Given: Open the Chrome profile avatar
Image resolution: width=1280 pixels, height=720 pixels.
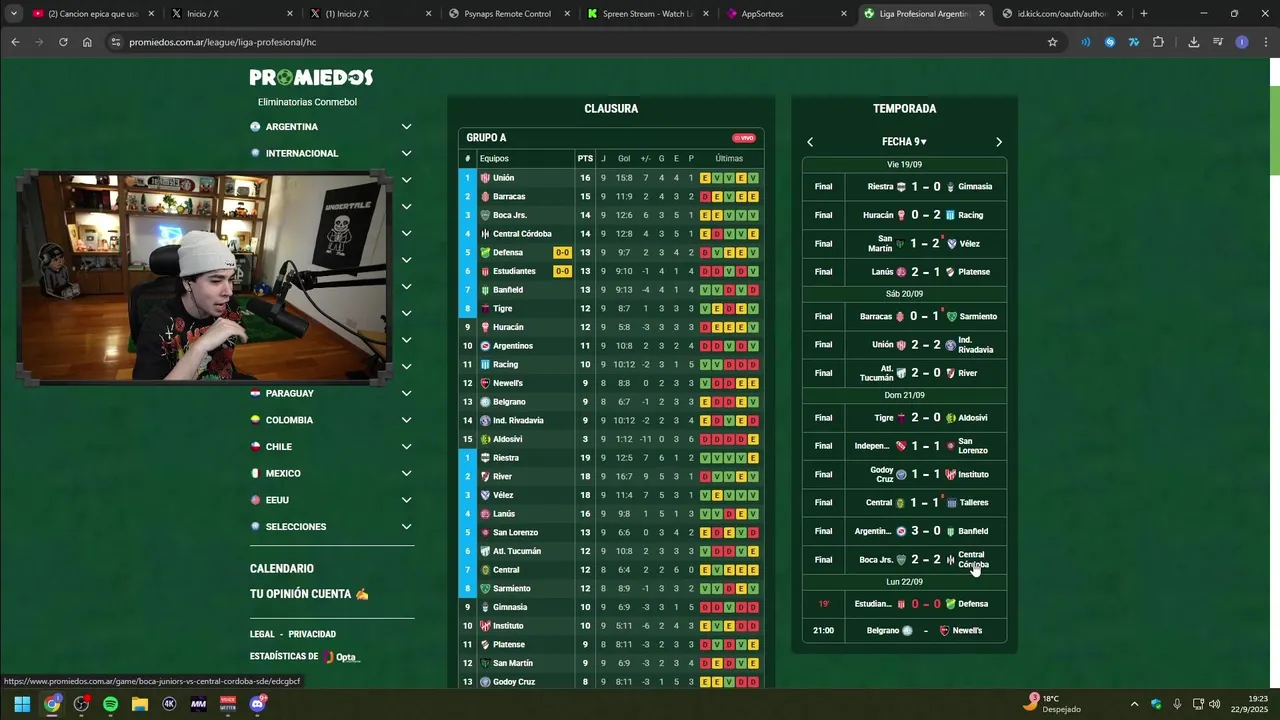Looking at the screenshot, I should coord(1242,42).
